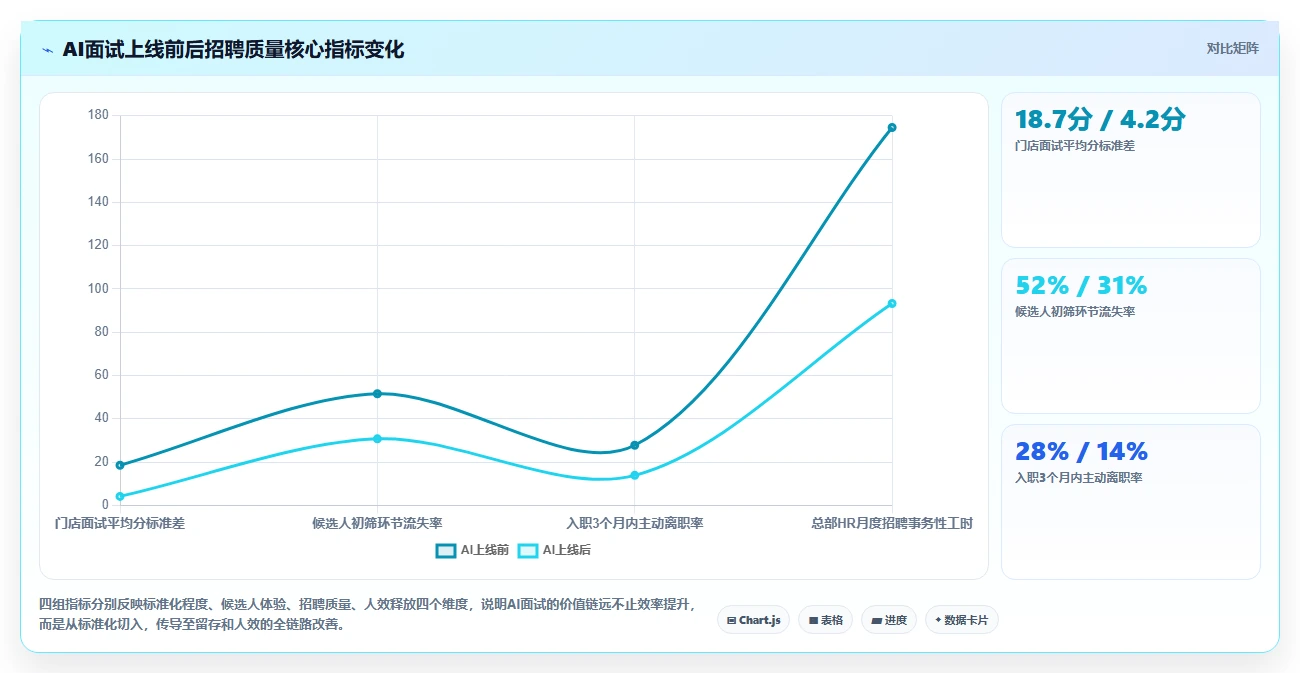Click the AI上线后 legend color box
Screen dimensions: 1300x673
click(x=528, y=550)
